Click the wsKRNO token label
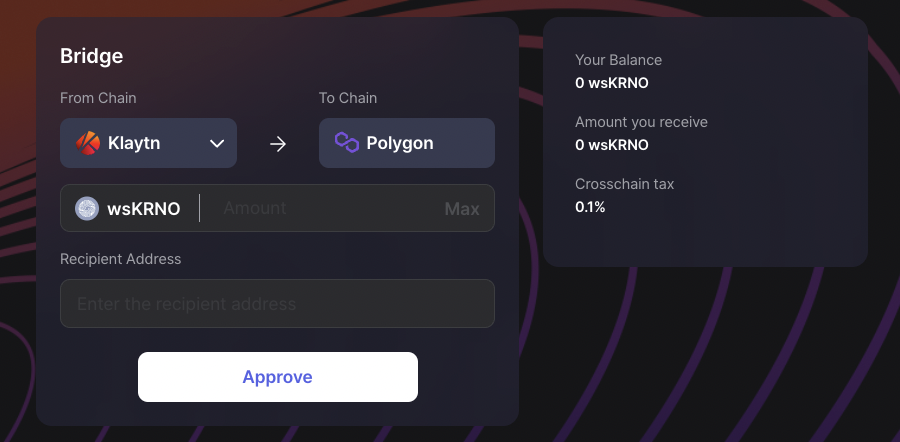This screenshot has height=442, width=900. (x=143, y=209)
